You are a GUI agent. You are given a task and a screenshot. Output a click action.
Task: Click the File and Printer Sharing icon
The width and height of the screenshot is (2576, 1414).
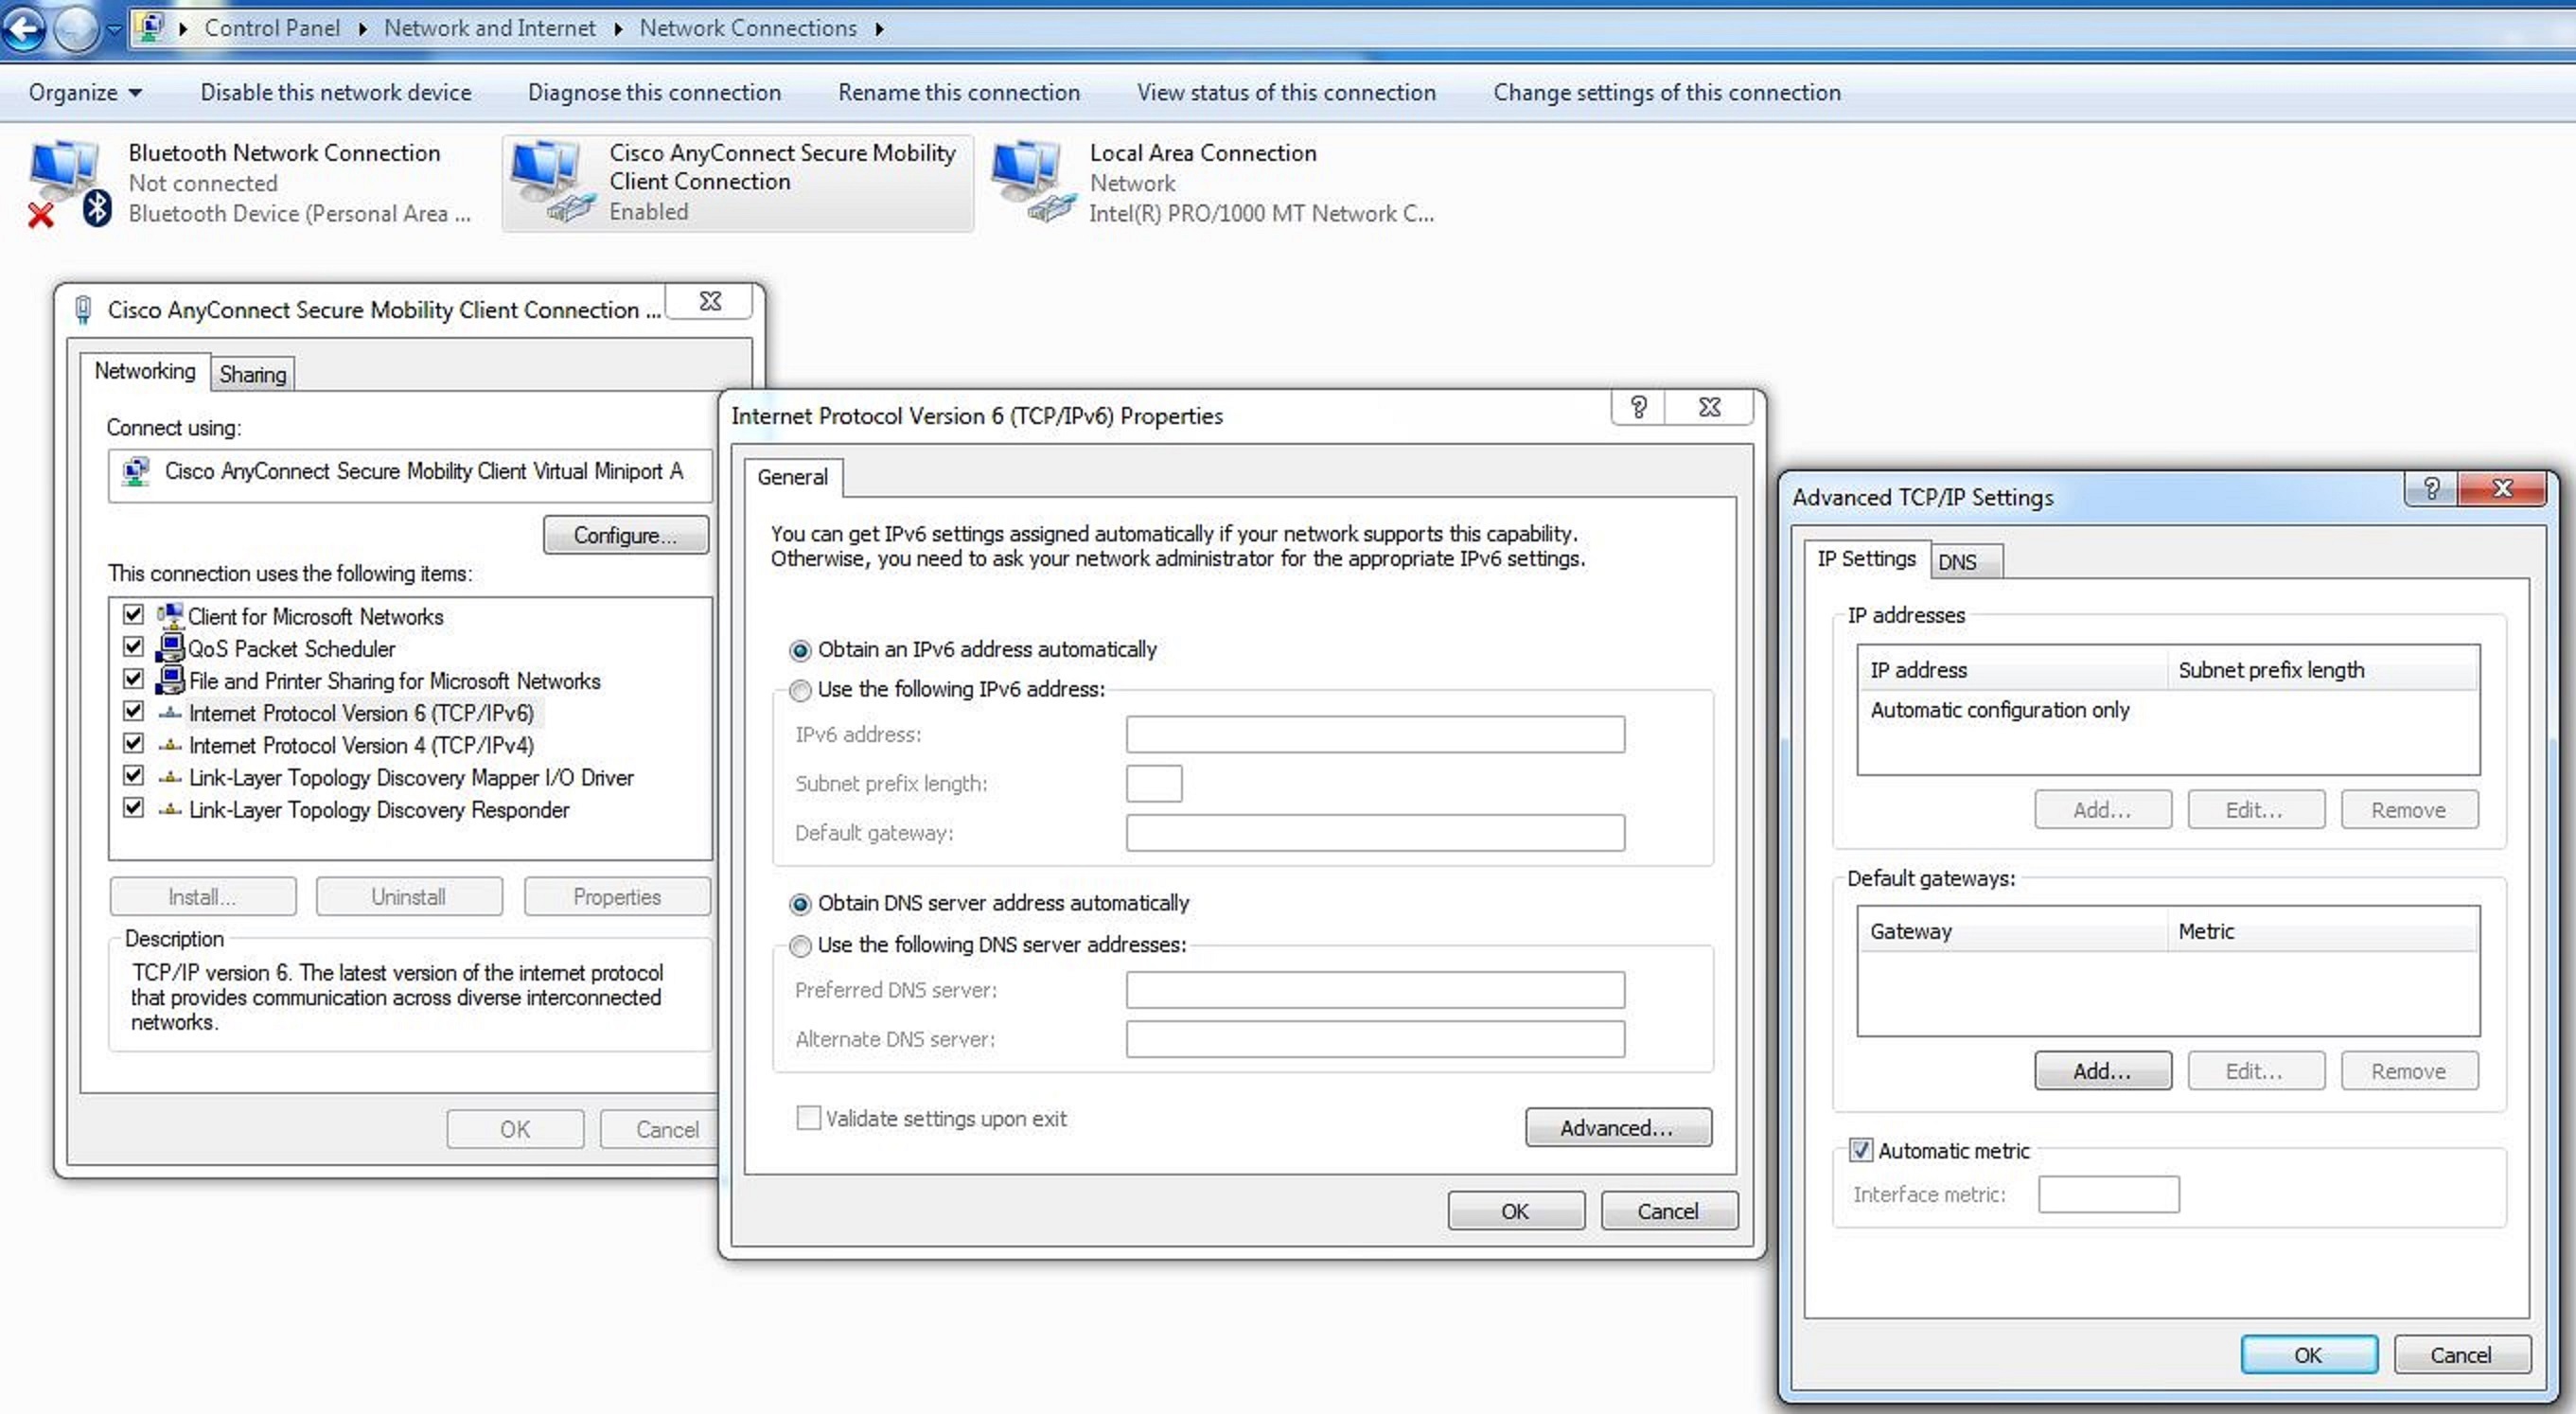click(x=170, y=680)
